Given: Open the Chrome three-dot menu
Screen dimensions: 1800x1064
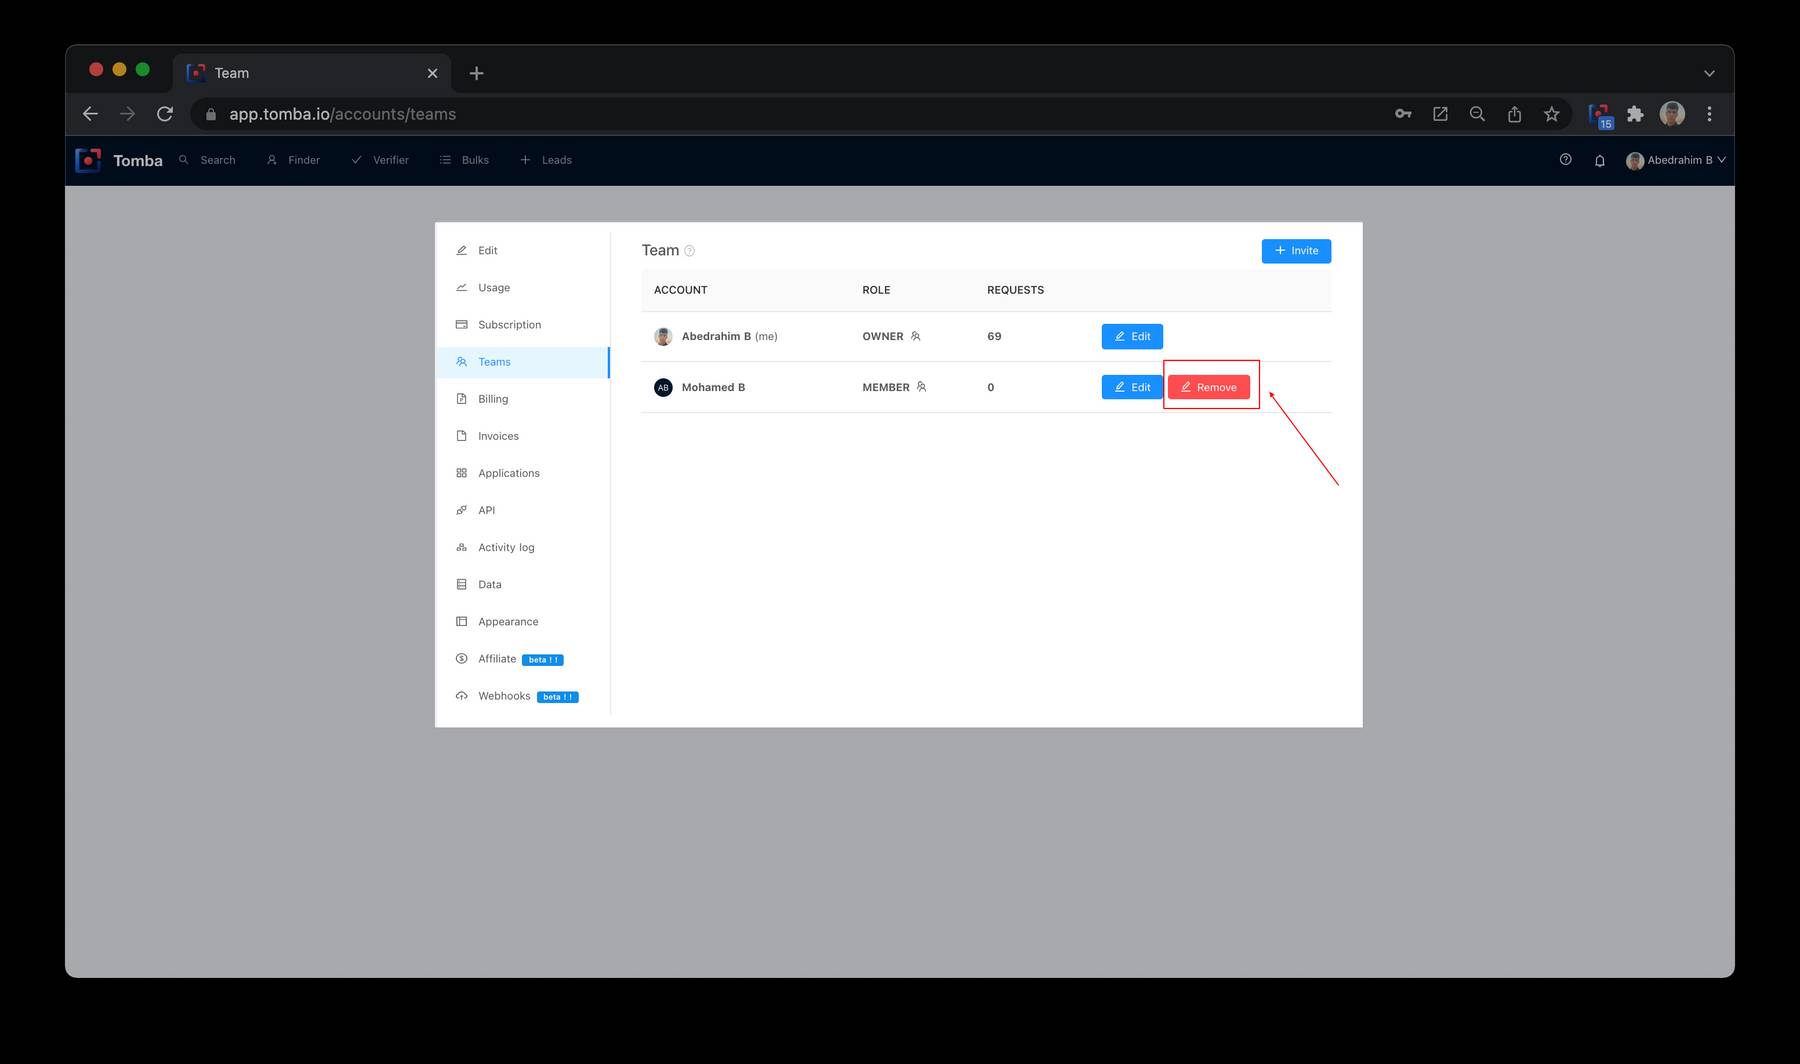Looking at the screenshot, I should coord(1709,114).
